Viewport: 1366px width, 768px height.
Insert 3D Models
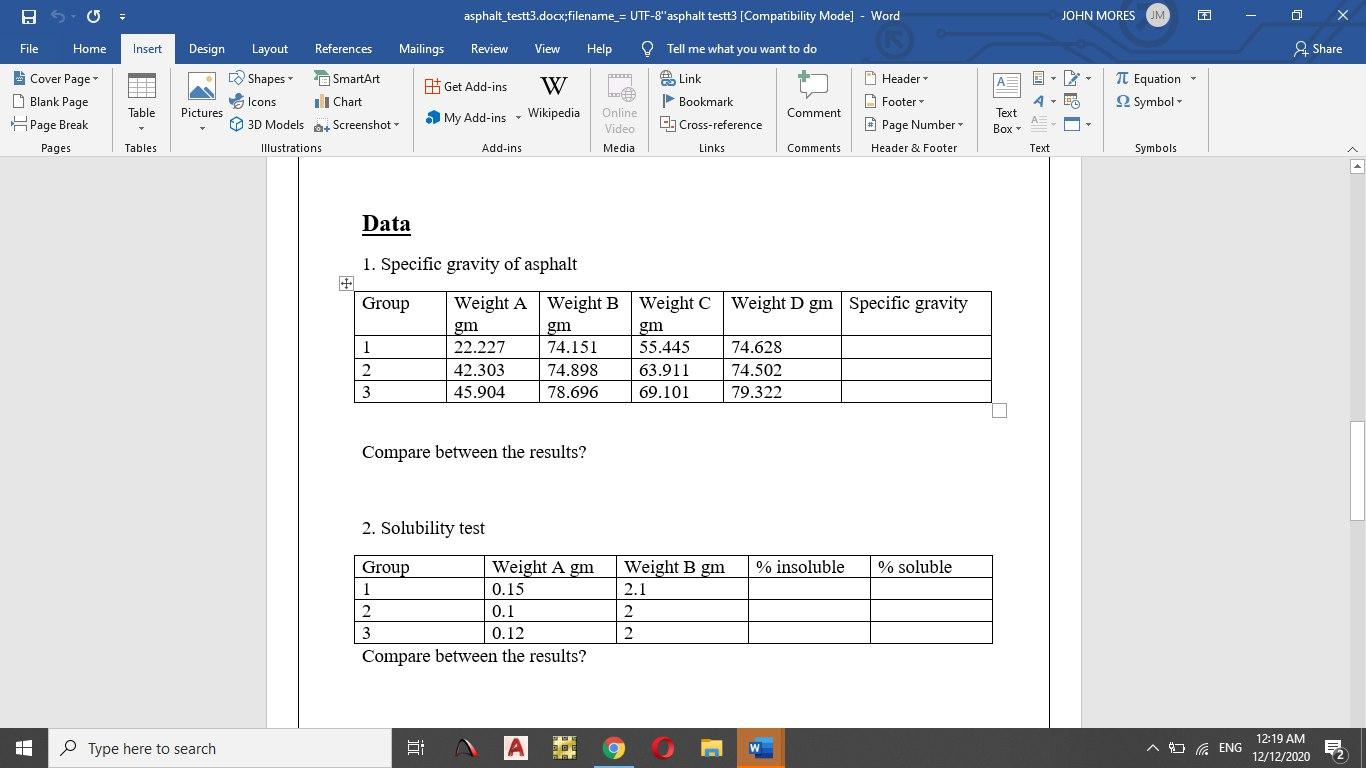pyautogui.click(x=267, y=124)
